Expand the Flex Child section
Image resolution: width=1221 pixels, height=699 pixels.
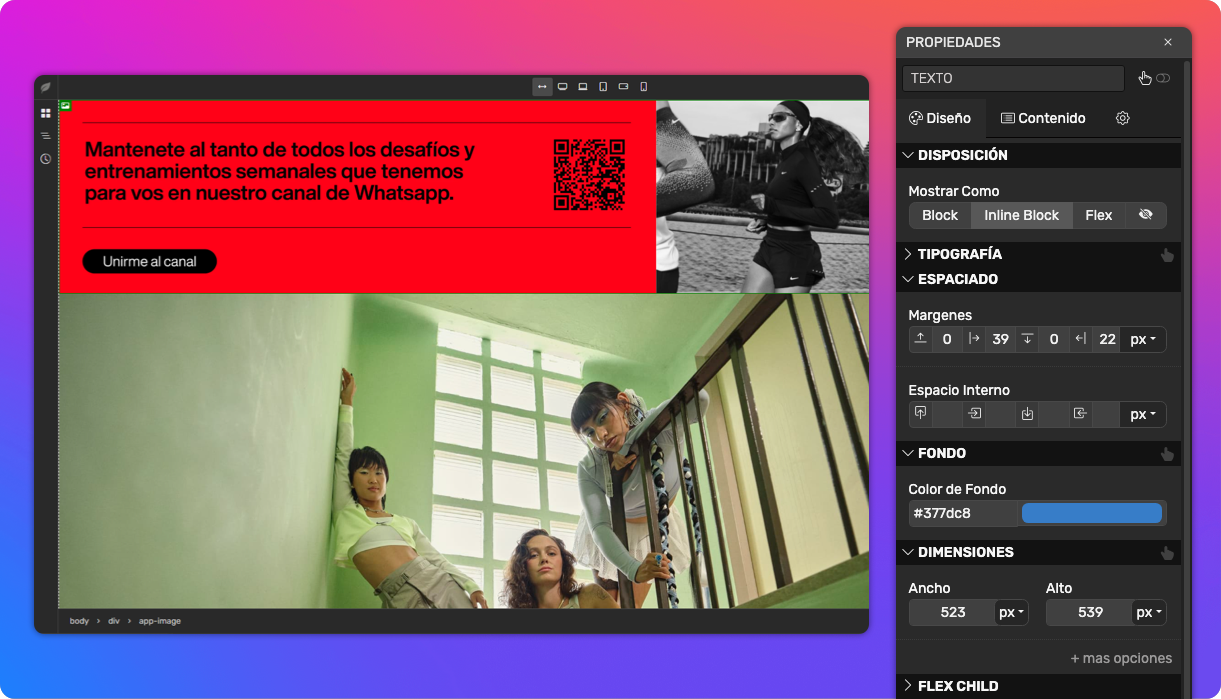(x=1038, y=686)
